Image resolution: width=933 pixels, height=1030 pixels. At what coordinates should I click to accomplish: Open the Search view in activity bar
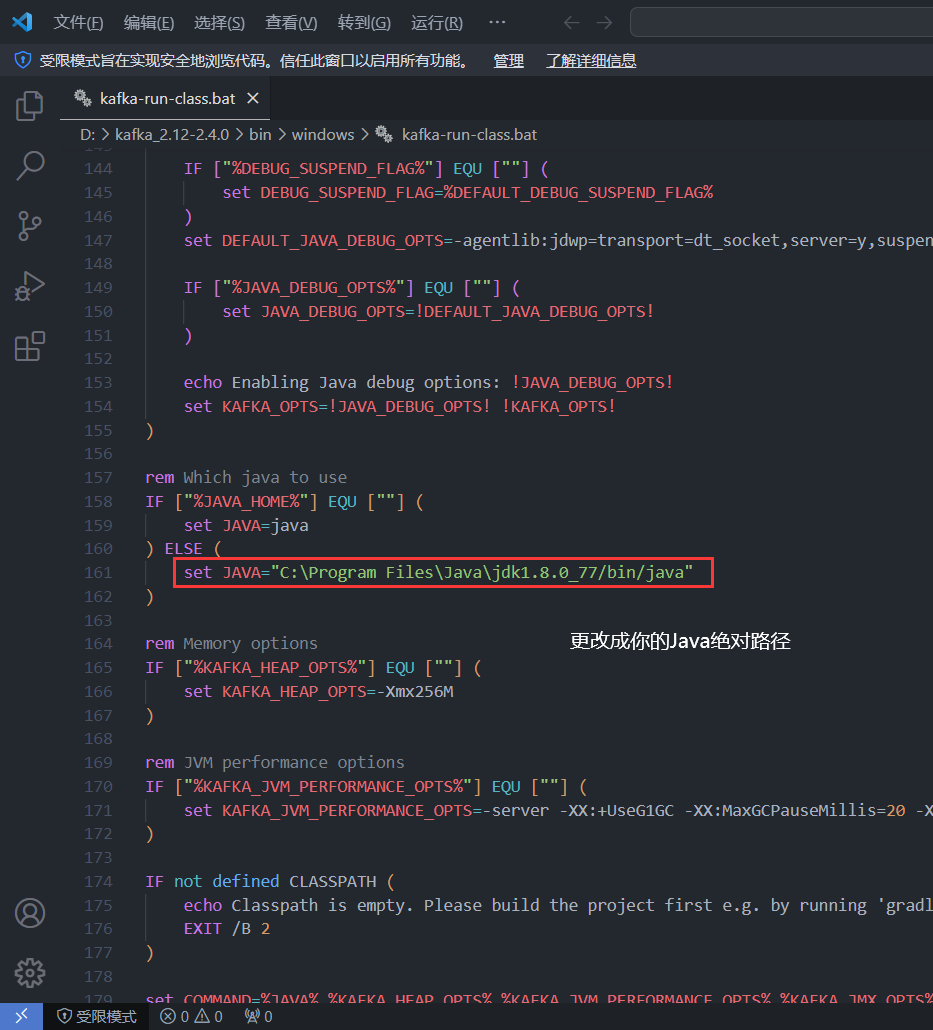click(x=30, y=166)
